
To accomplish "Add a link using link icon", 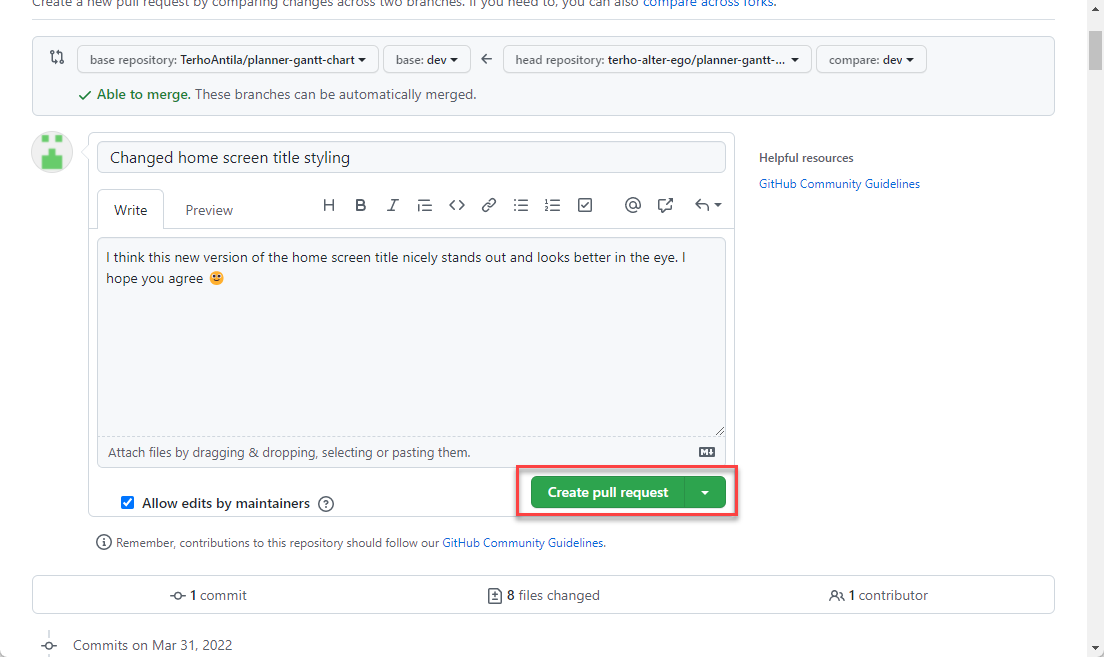I will point(489,205).
